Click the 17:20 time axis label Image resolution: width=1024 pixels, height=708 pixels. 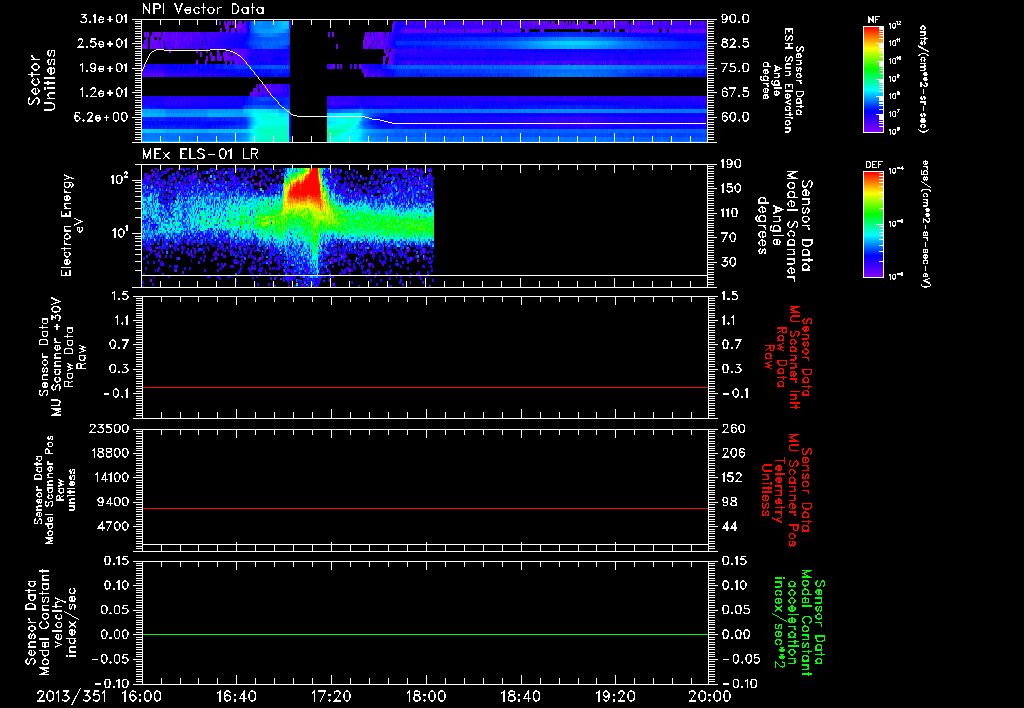tap(331, 696)
